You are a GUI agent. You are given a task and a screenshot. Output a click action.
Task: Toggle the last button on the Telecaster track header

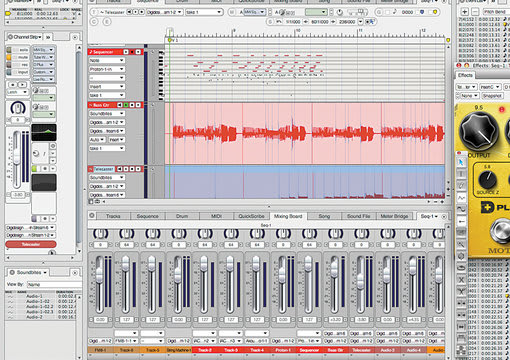point(138,169)
